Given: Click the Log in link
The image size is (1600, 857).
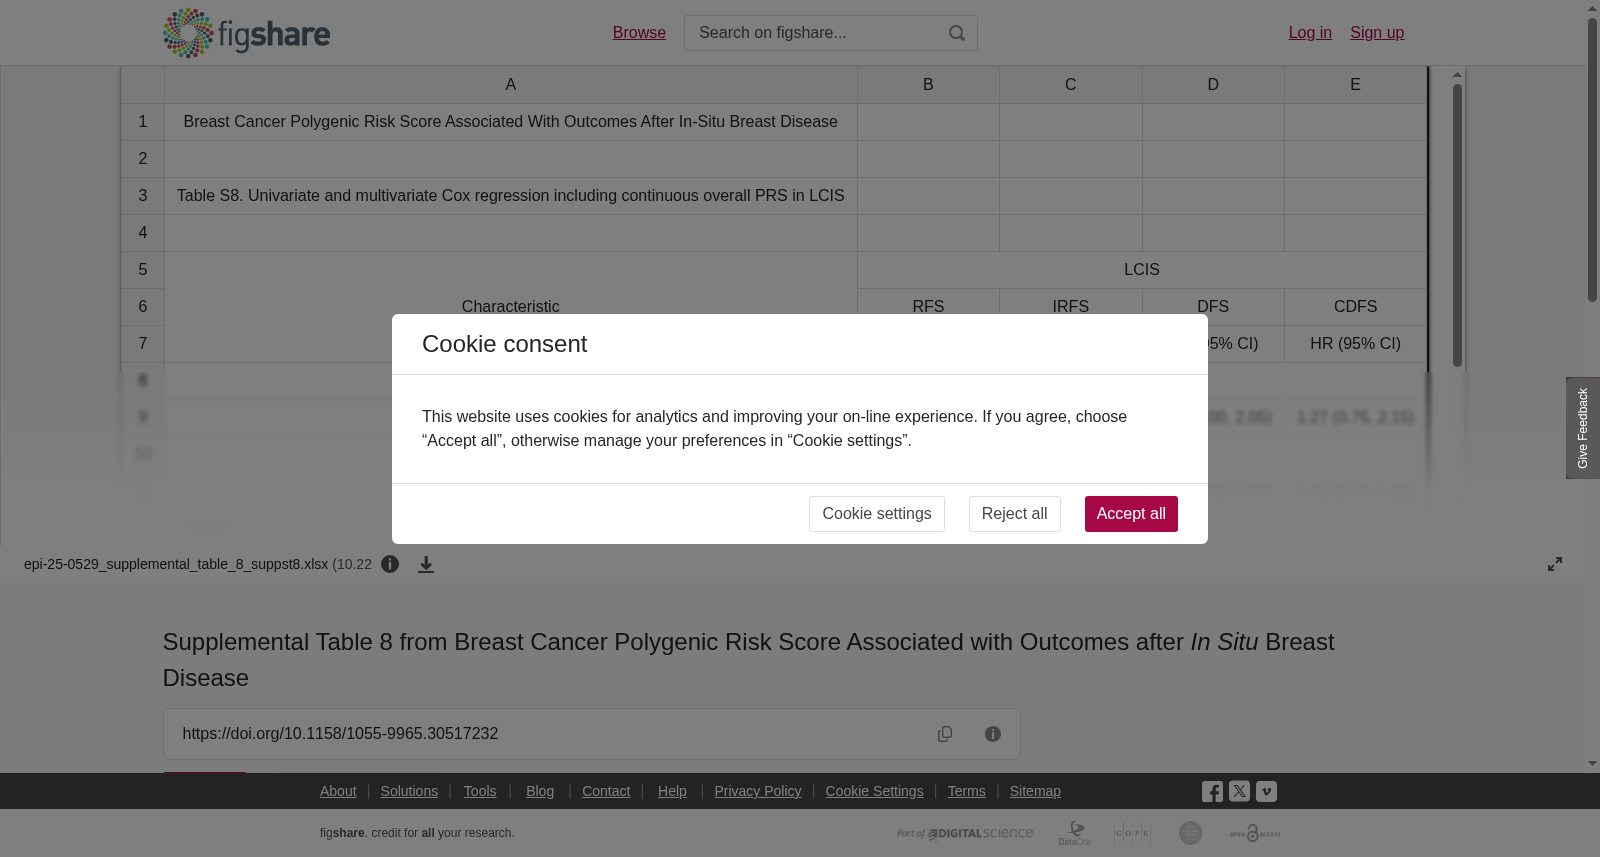Looking at the screenshot, I should (x=1310, y=33).
